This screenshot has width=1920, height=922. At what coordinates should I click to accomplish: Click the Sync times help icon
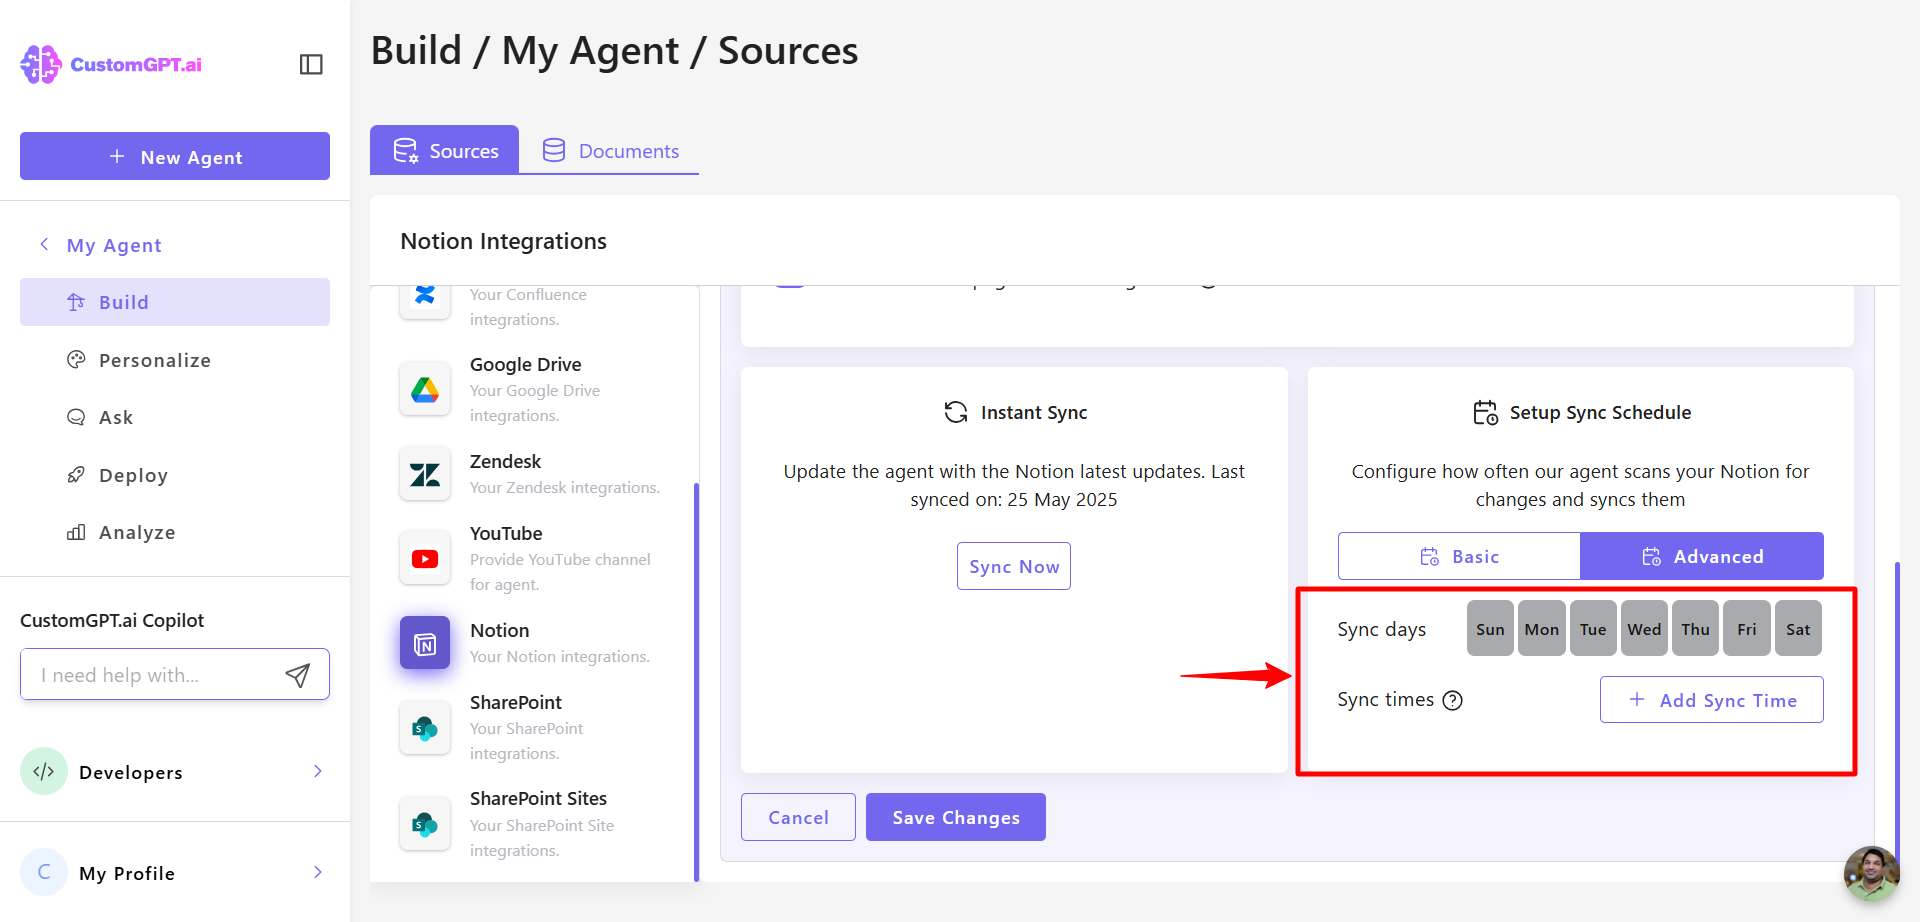point(1453,700)
